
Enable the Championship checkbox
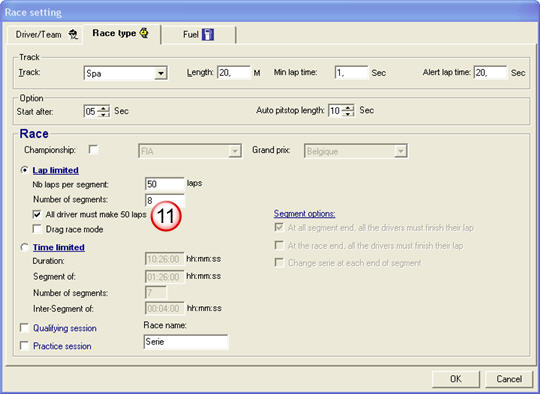[93, 150]
